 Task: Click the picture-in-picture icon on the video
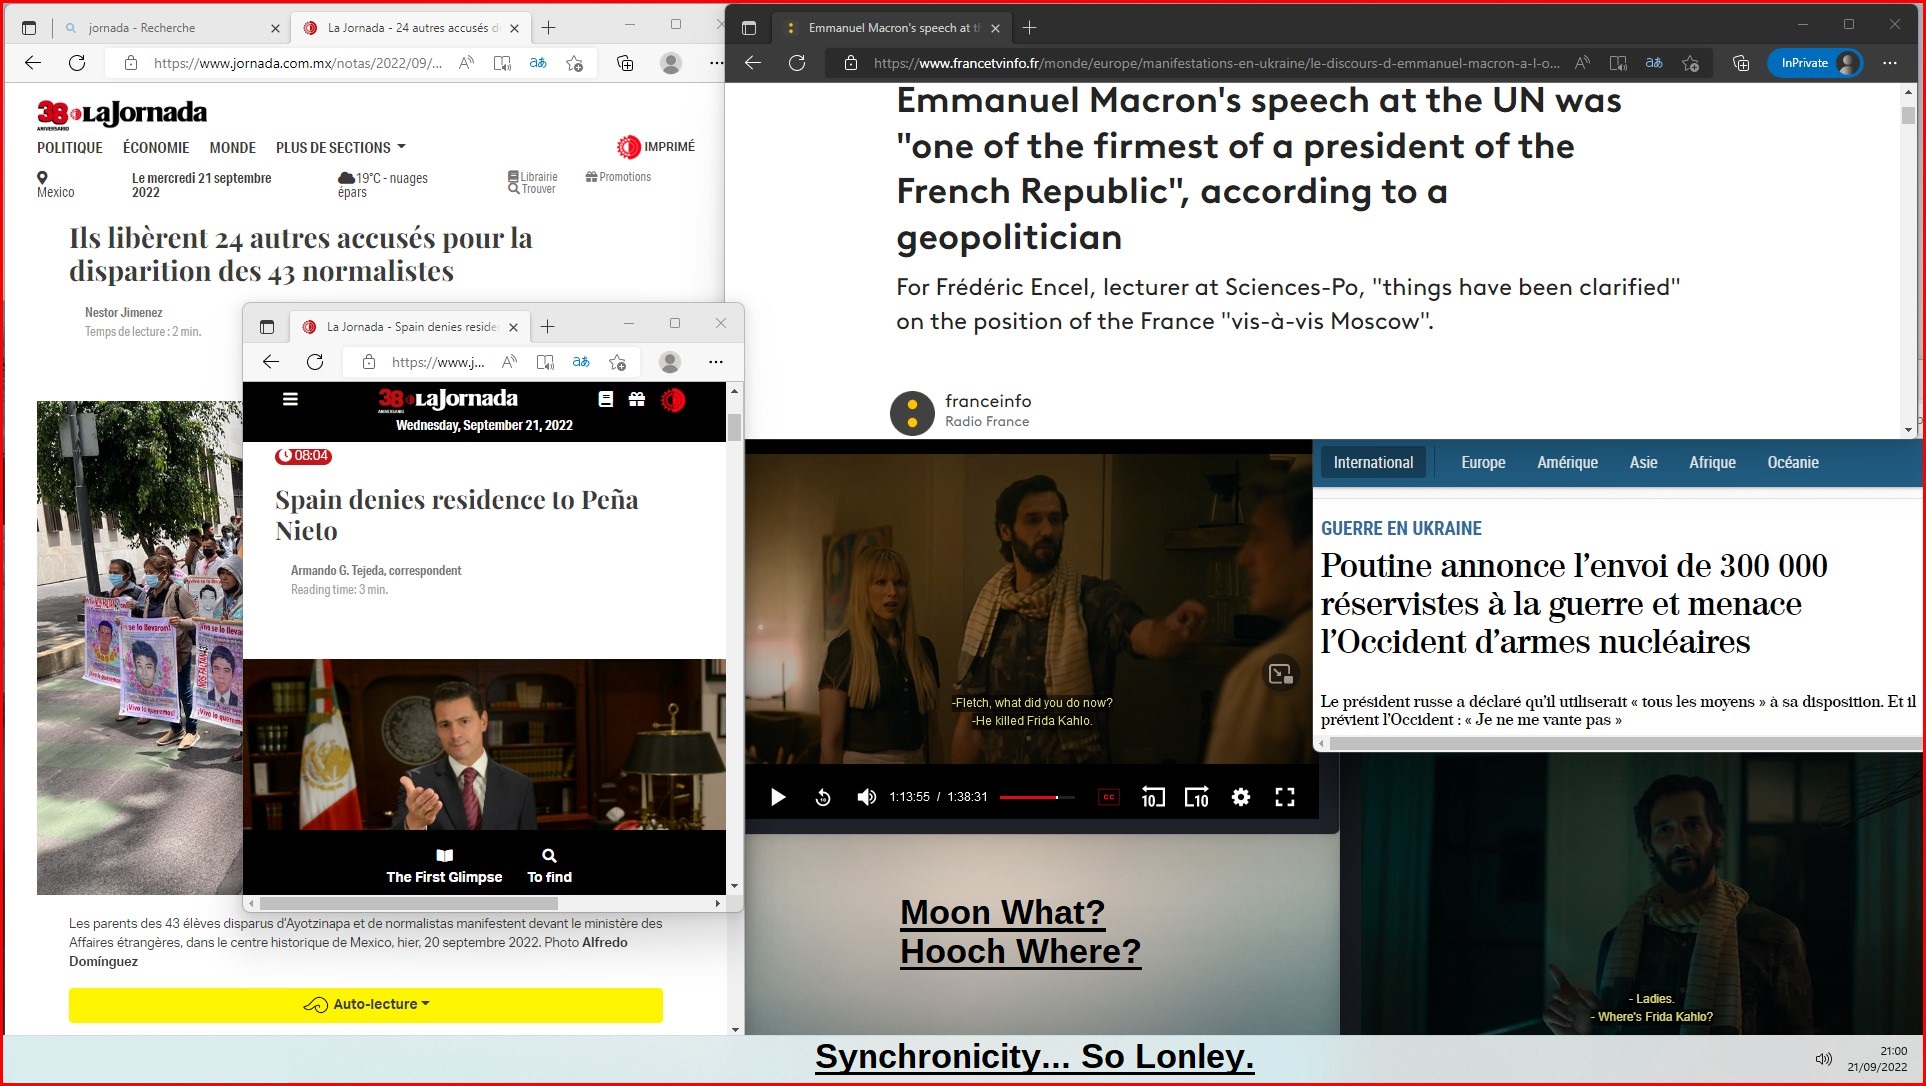pyautogui.click(x=1281, y=674)
